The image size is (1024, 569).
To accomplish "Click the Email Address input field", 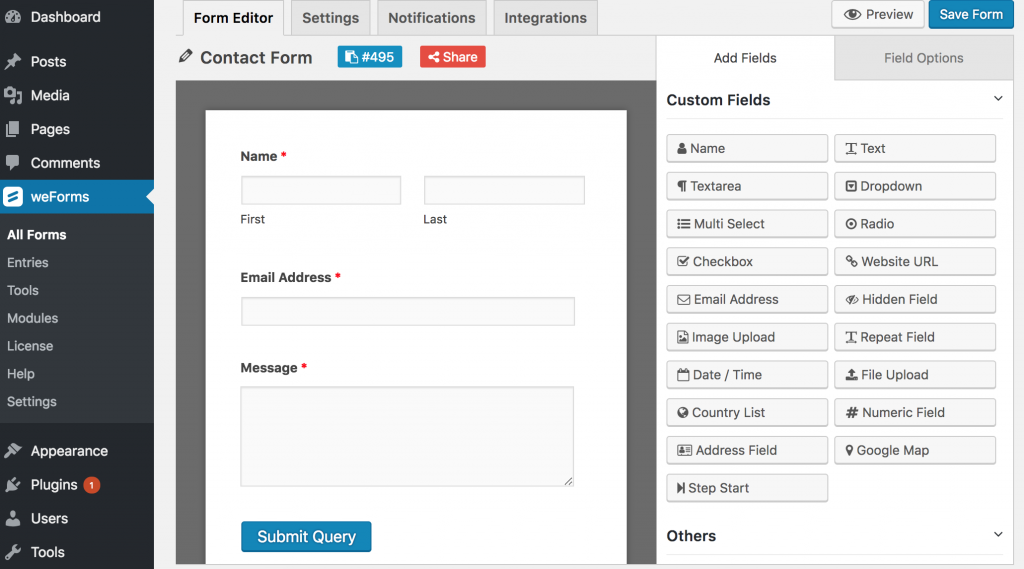I will point(408,311).
